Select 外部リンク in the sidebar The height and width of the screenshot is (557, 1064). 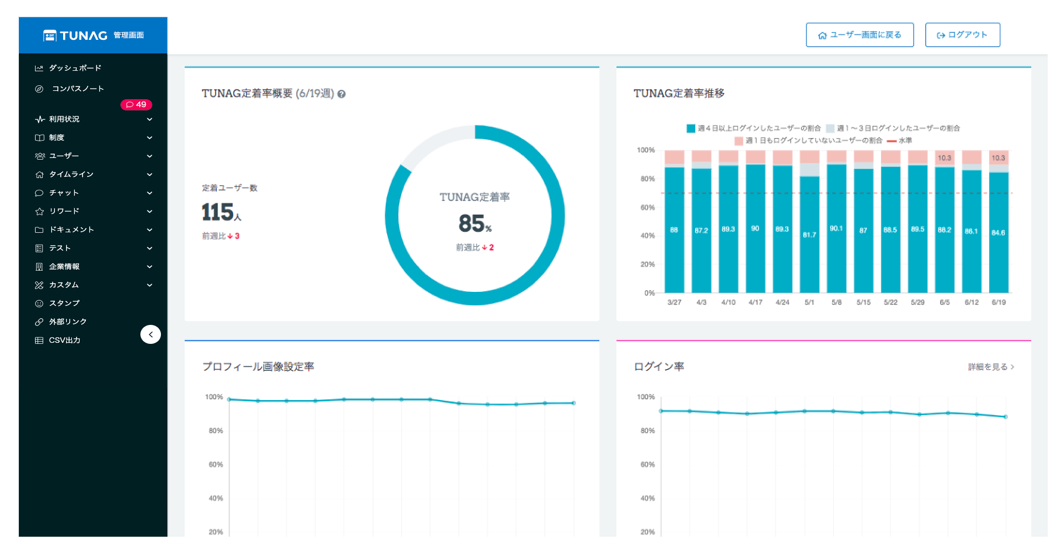point(68,322)
